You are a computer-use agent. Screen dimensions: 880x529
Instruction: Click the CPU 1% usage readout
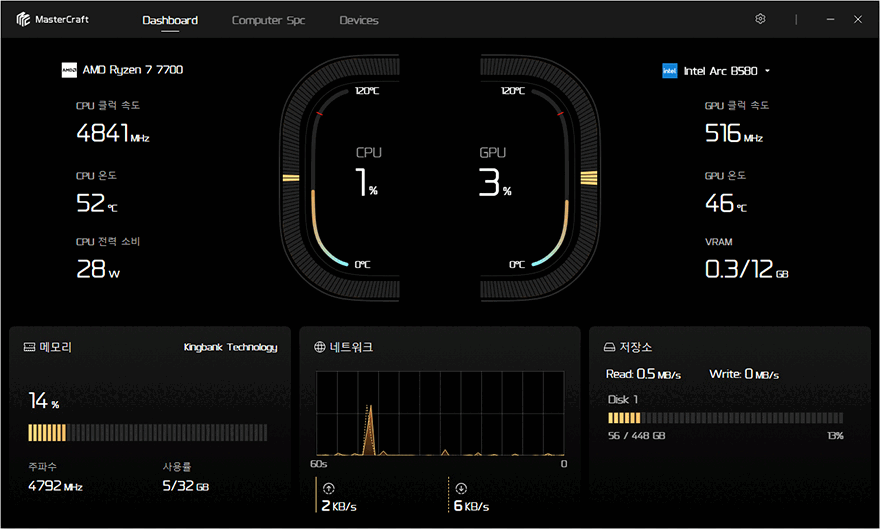pos(367,182)
